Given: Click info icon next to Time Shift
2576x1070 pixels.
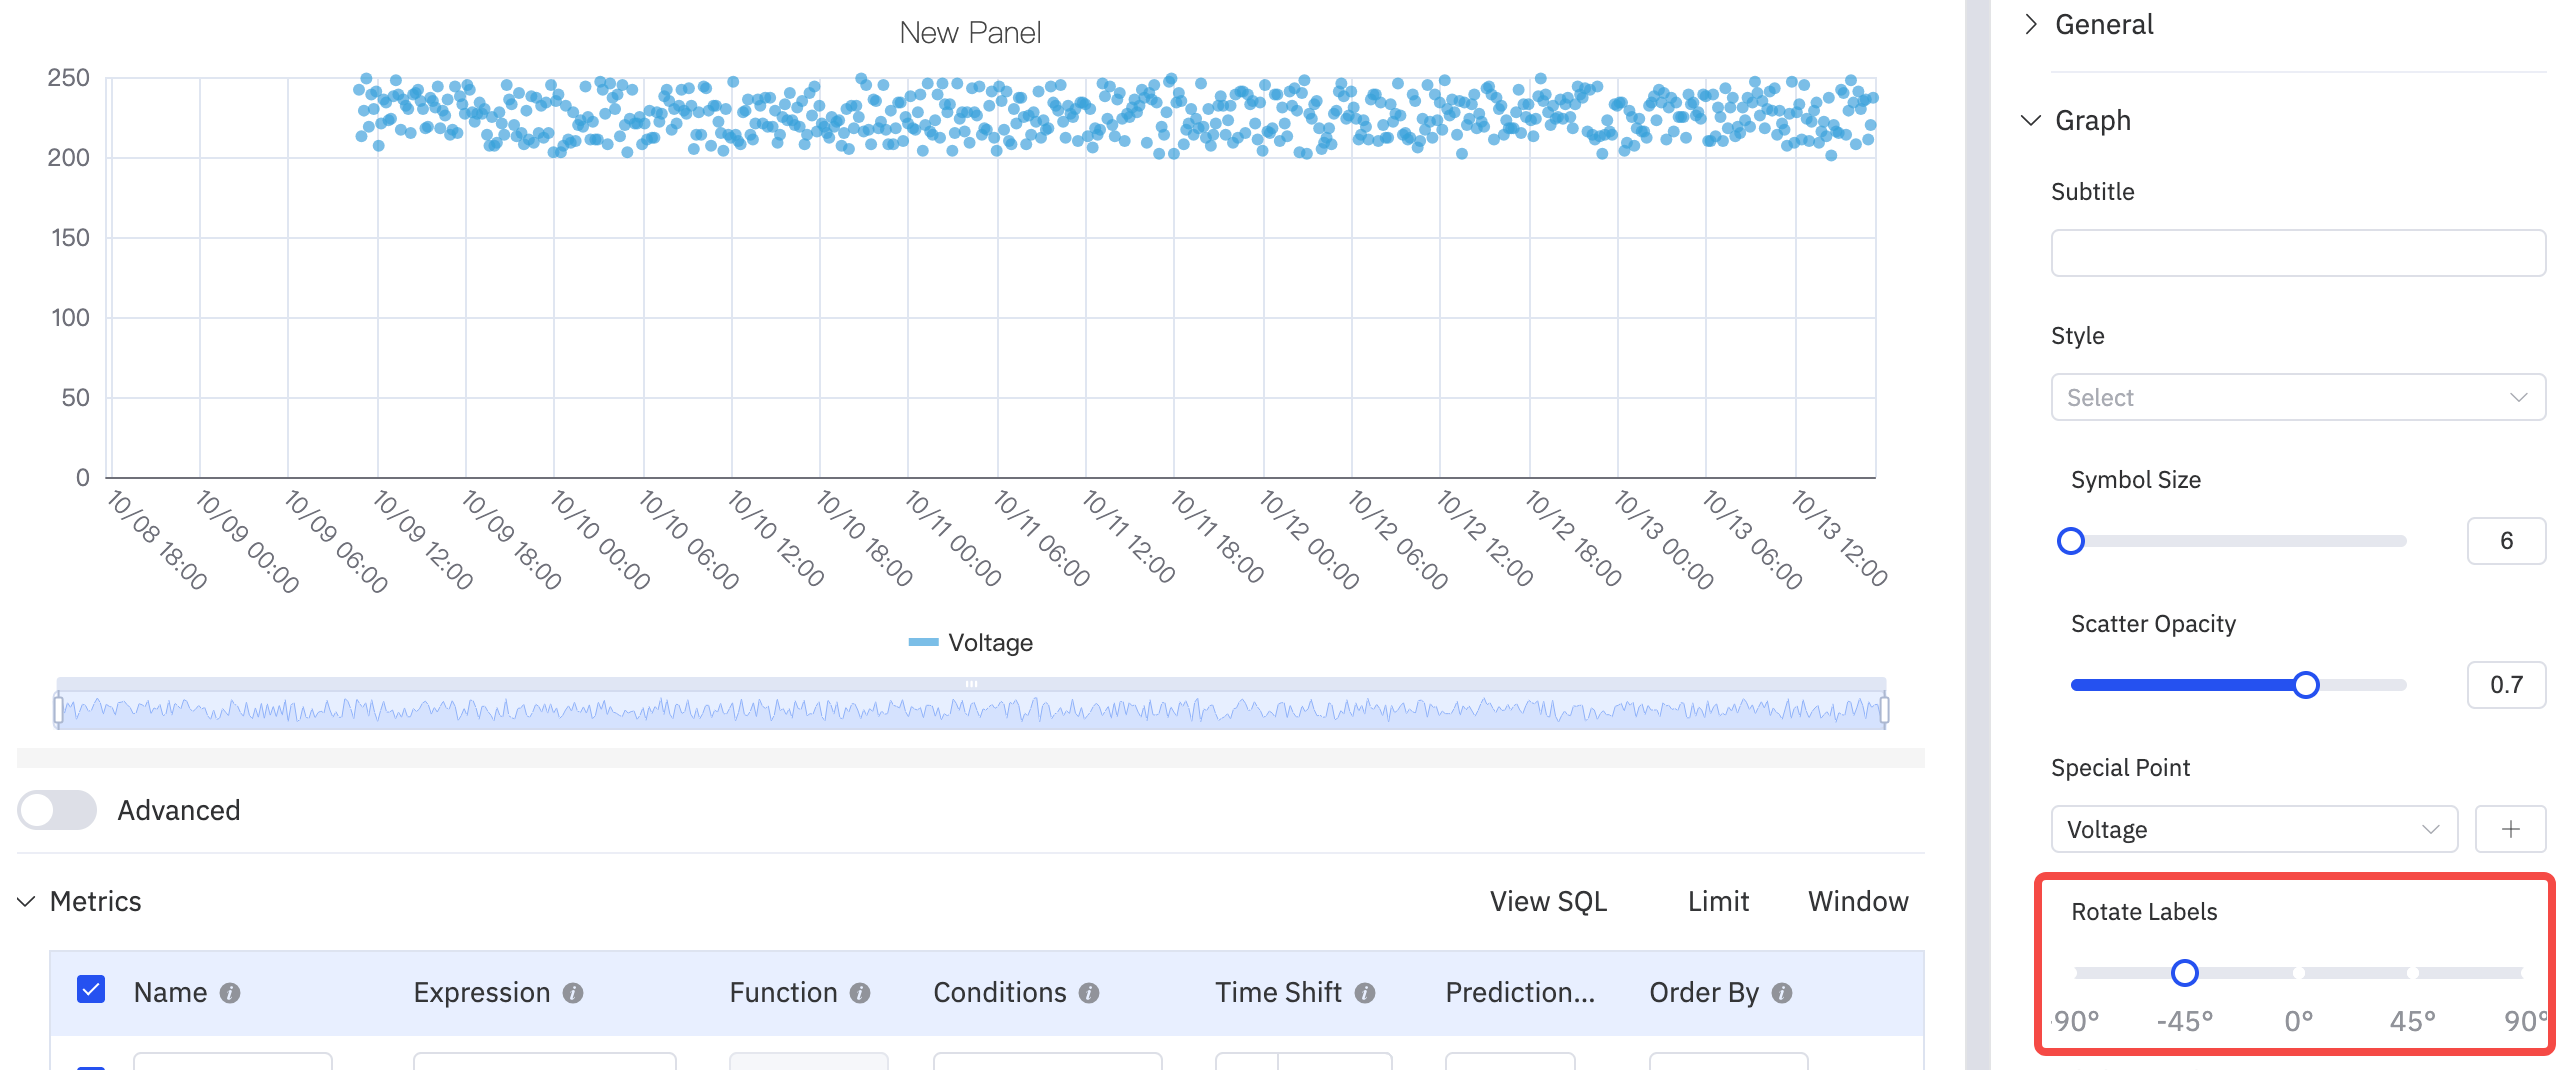Looking at the screenshot, I should click(1365, 993).
